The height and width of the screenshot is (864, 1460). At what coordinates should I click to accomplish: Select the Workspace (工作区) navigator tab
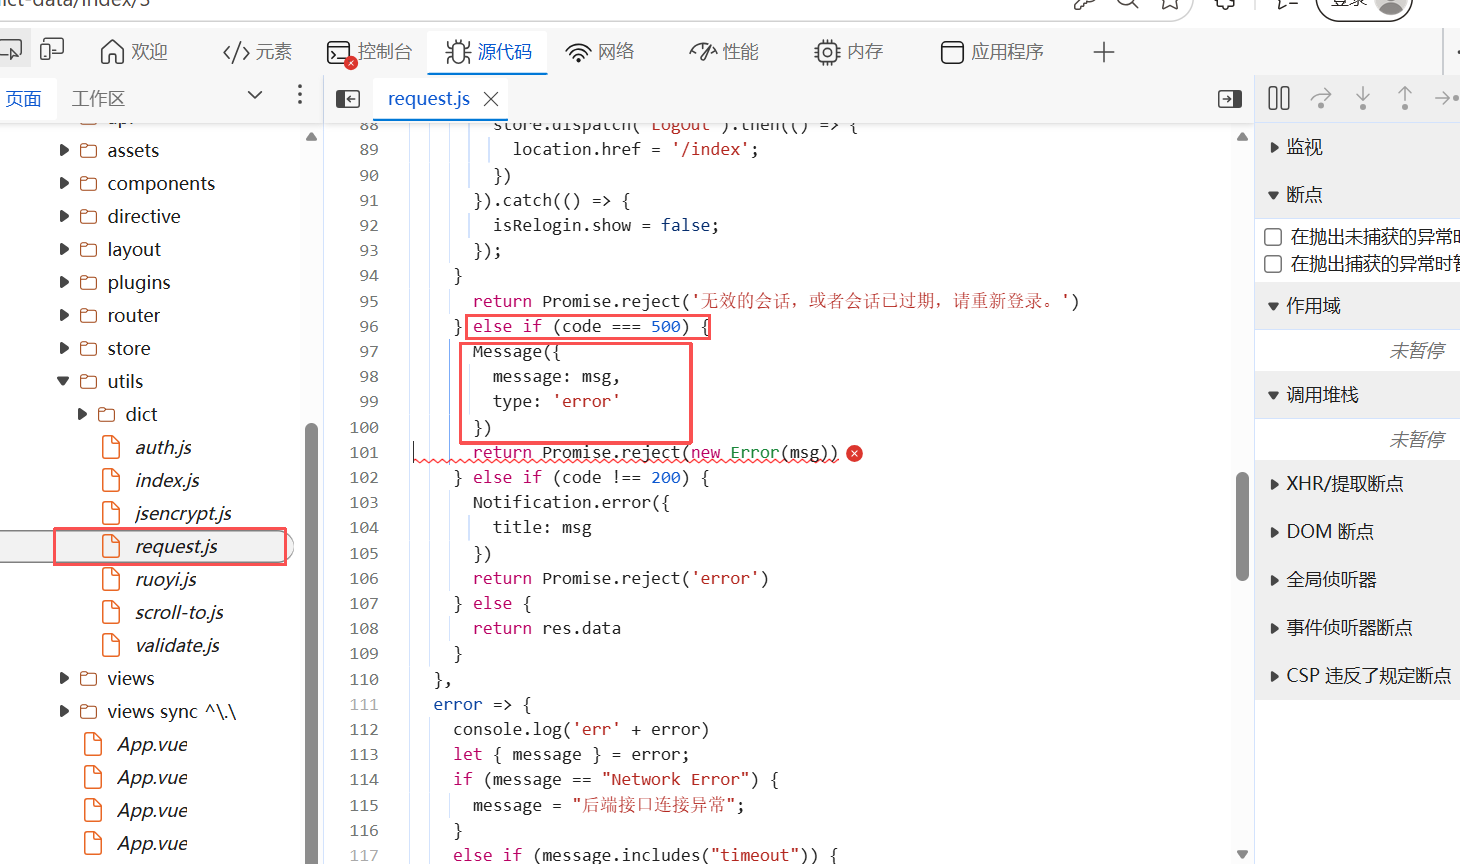tap(98, 99)
